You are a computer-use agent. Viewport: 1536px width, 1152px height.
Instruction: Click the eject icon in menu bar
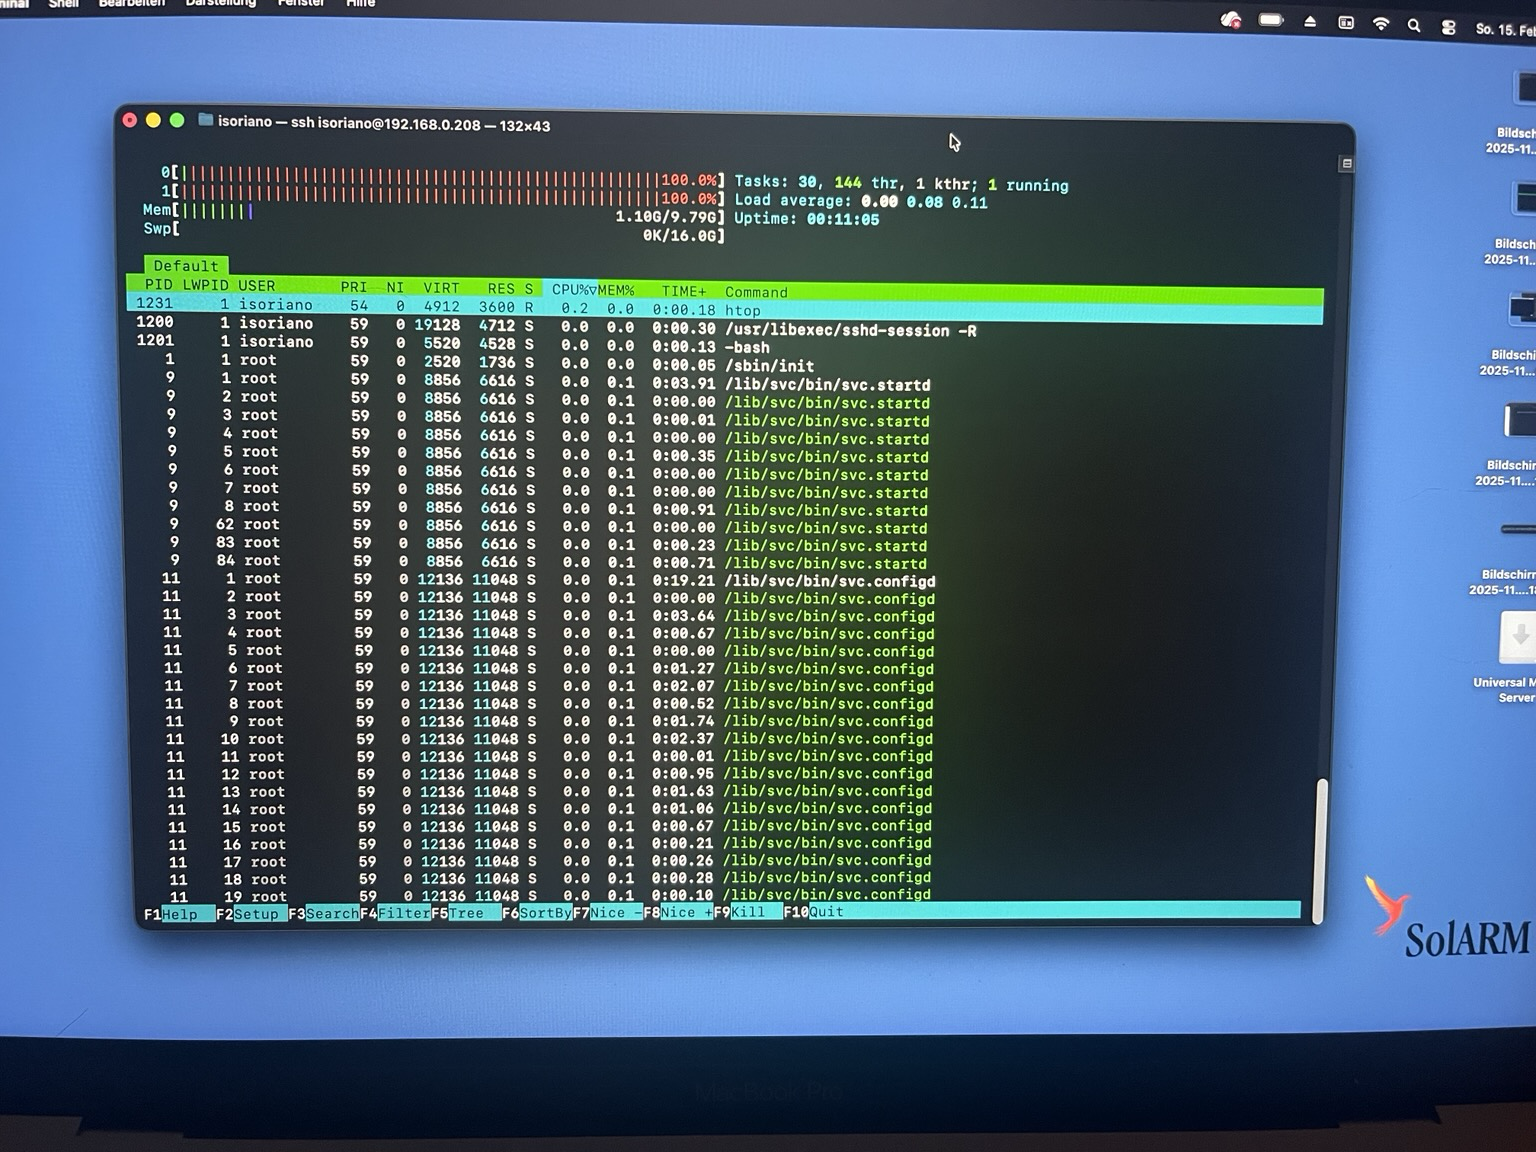(x=1310, y=22)
